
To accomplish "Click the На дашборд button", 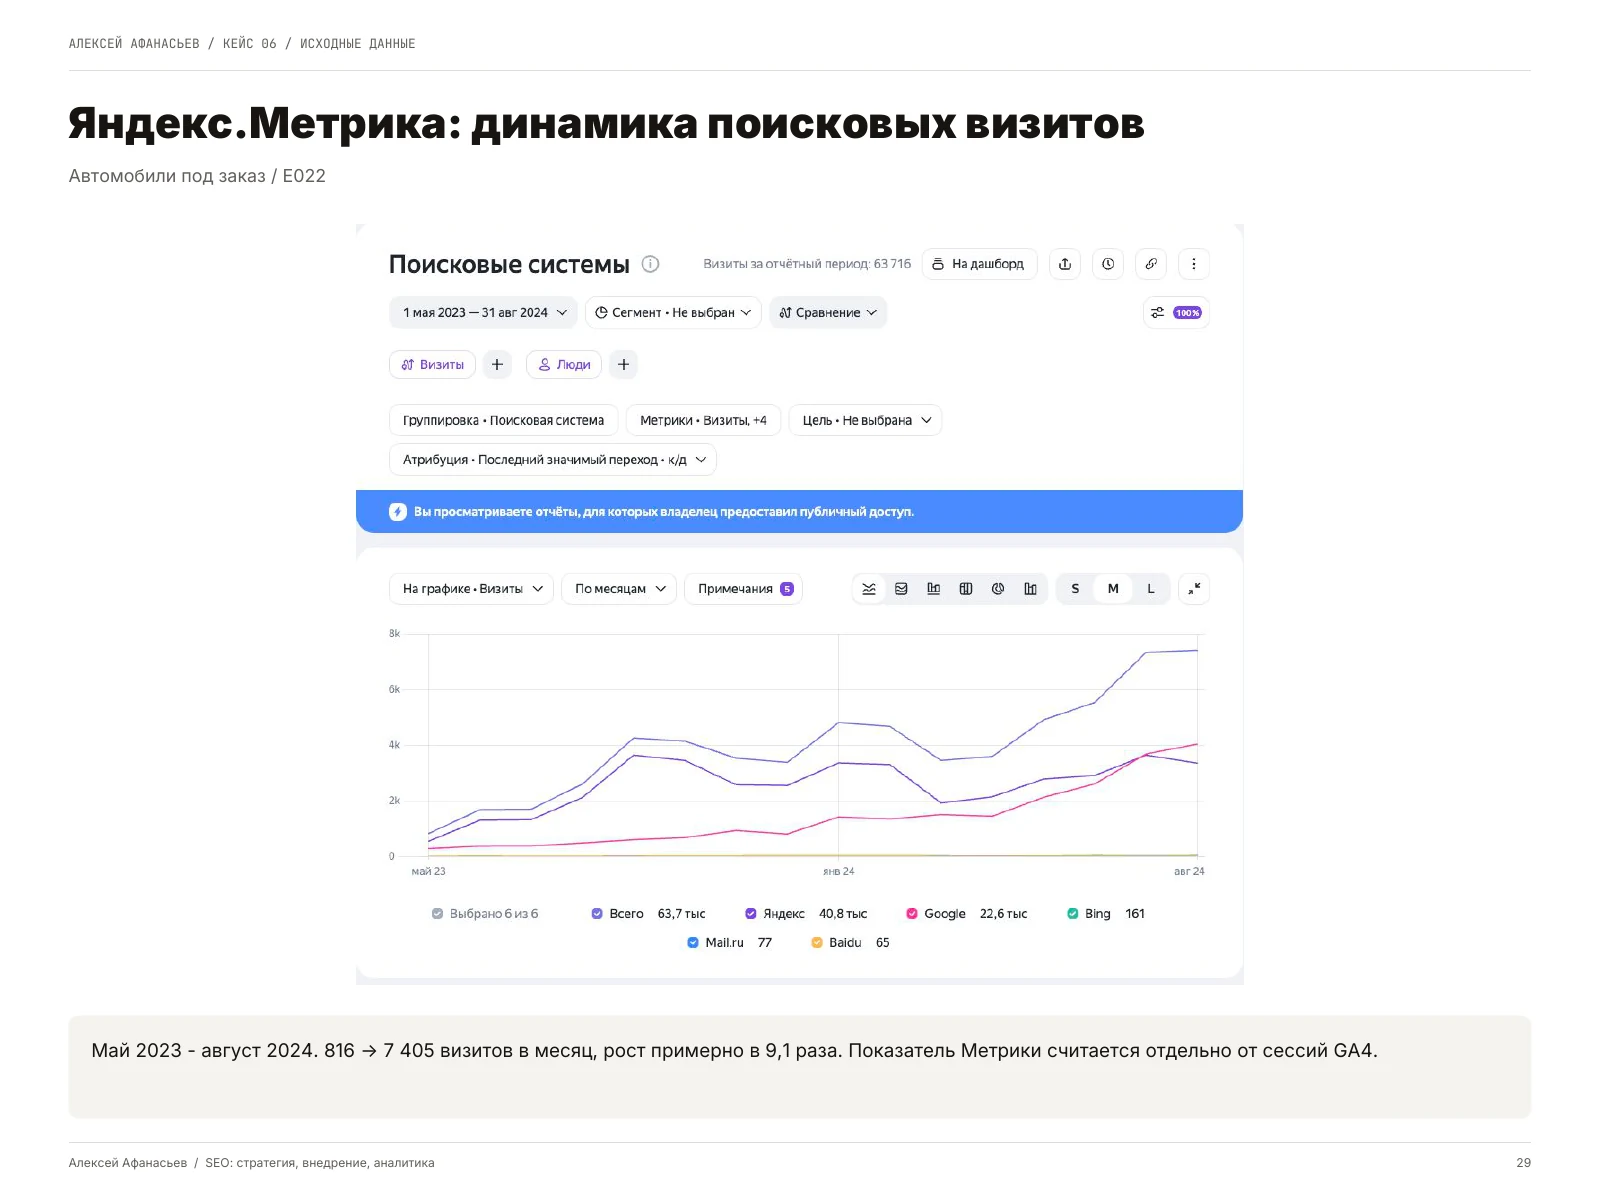I will coord(979,264).
